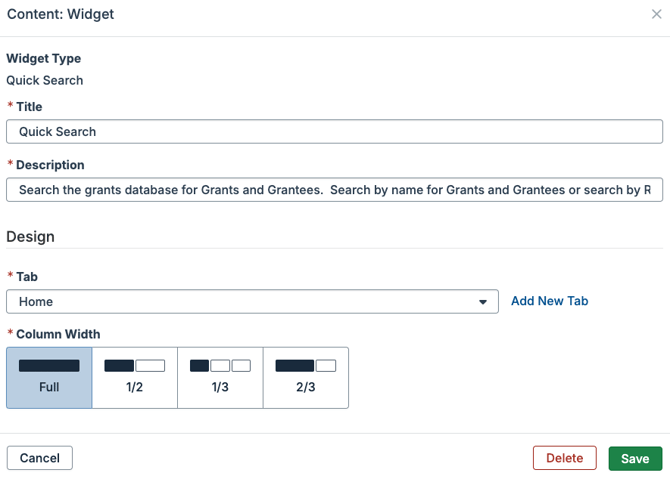
Task: Pick the "1/3" column width label
Action: [220, 387]
